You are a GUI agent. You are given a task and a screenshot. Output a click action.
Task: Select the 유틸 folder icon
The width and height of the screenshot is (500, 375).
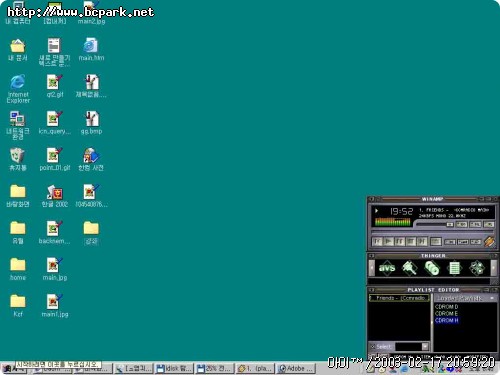click(18, 233)
